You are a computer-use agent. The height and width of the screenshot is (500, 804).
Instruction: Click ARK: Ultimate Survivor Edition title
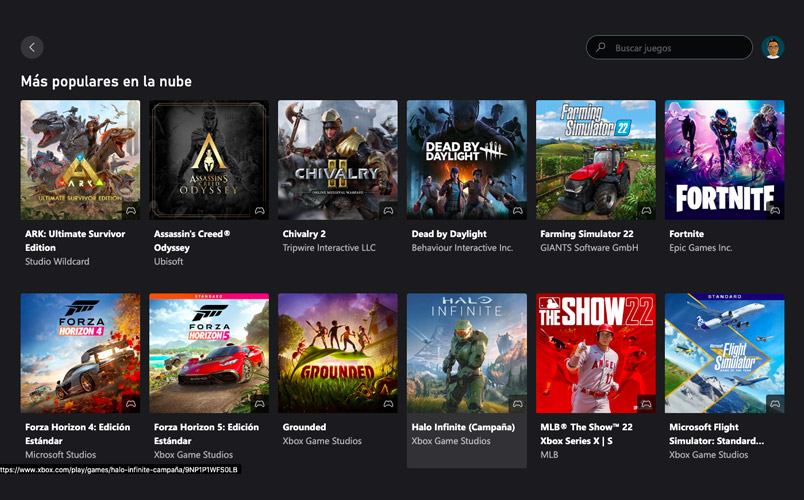(x=75, y=241)
